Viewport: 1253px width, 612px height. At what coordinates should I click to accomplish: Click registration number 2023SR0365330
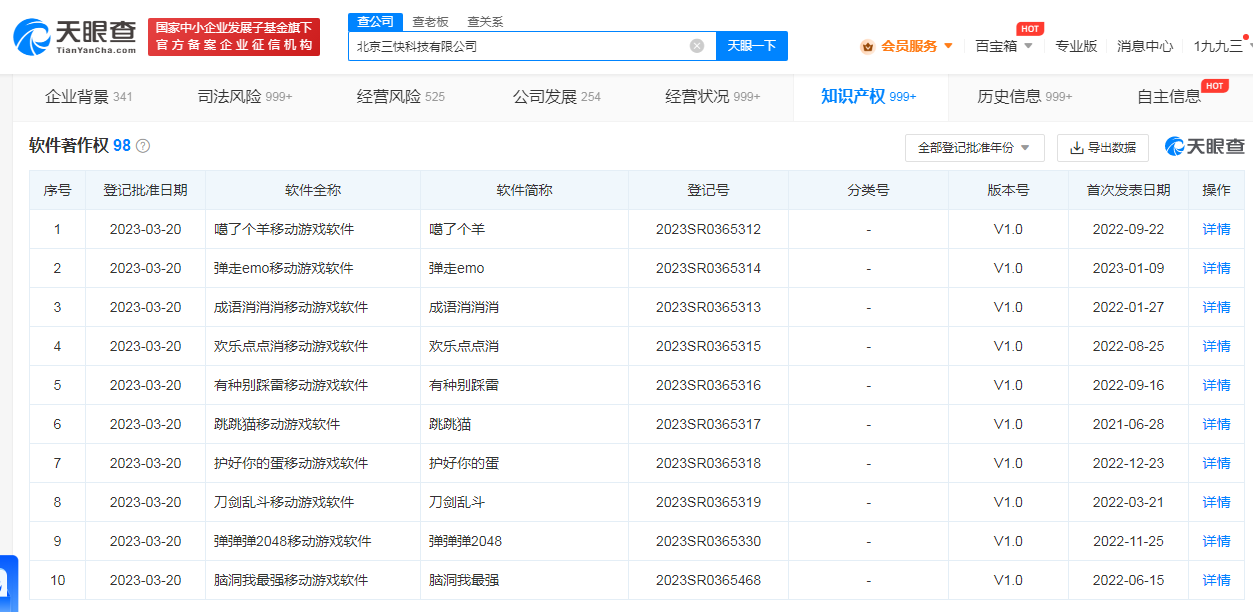coord(708,541)
